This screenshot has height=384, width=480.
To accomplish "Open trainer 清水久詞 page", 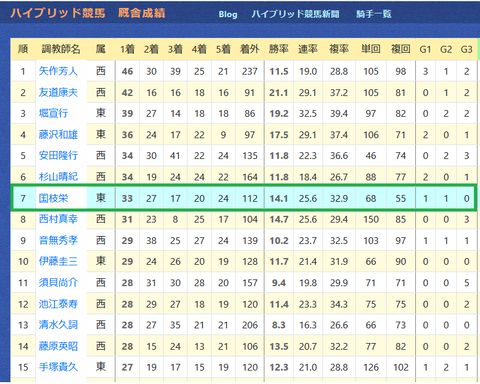I will (58, 325).
